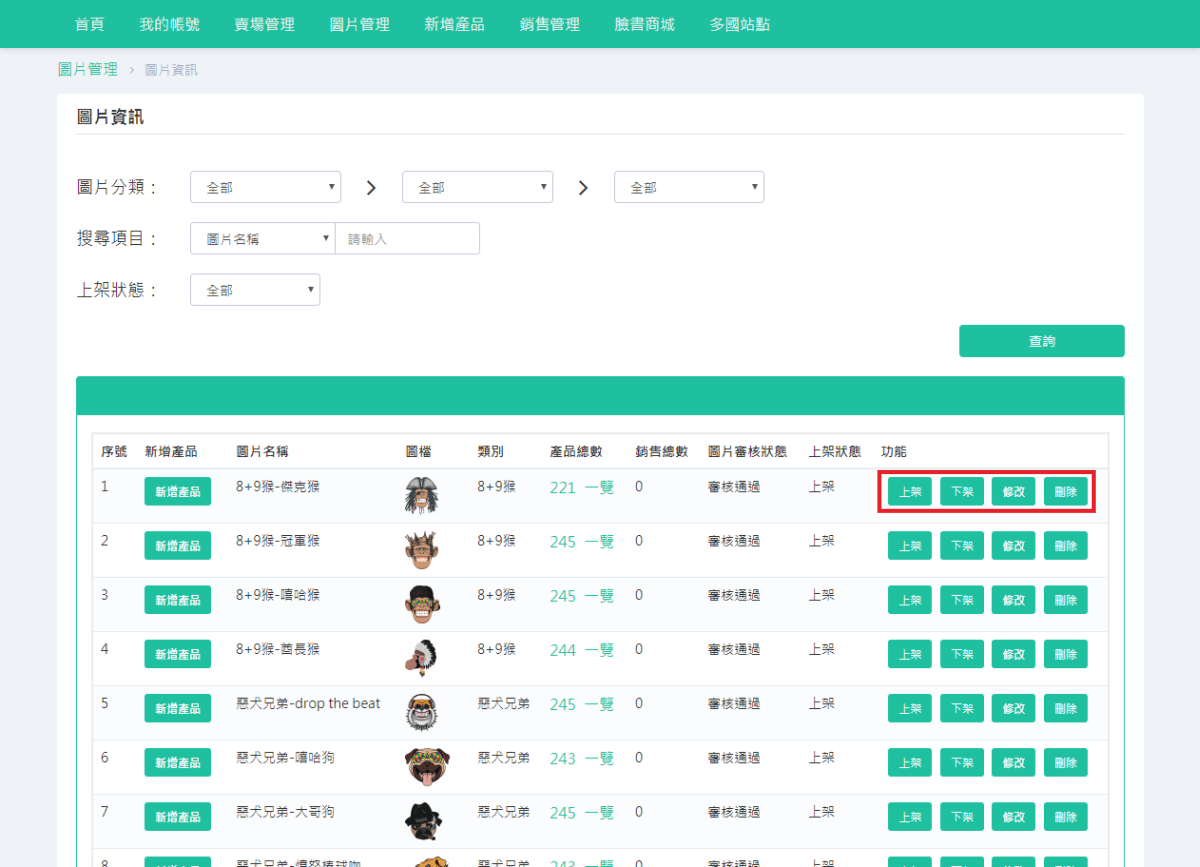Open the first 圖片分類 category dropdown

tap(265, 186)
